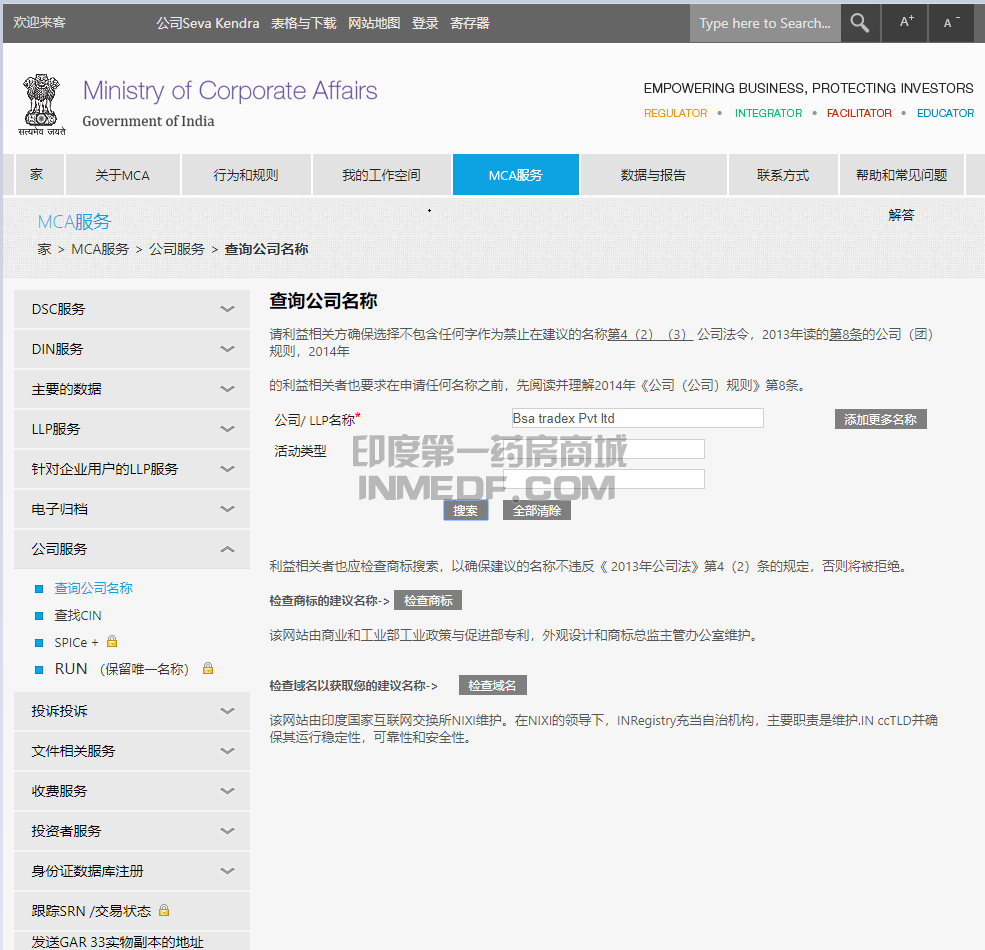The width and height of the screenshot is (985, 950).
Task: Click the 公司/LLP名称 input field
Action: 637,418
